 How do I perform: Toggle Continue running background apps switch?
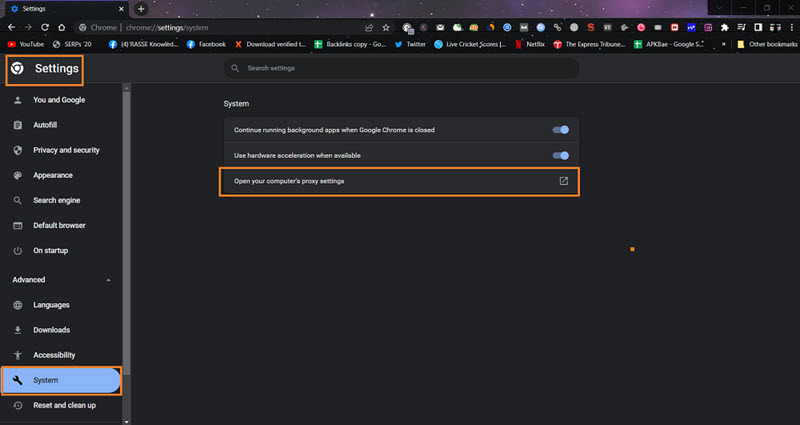click(x=561, y=130)
